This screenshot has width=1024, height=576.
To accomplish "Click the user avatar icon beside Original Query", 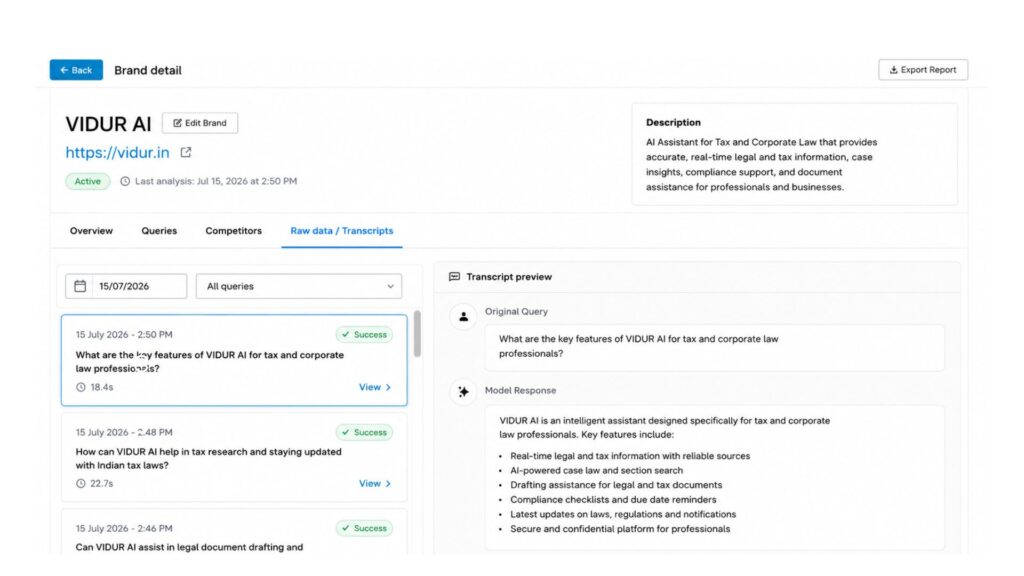I will click(x=463, y=317).
